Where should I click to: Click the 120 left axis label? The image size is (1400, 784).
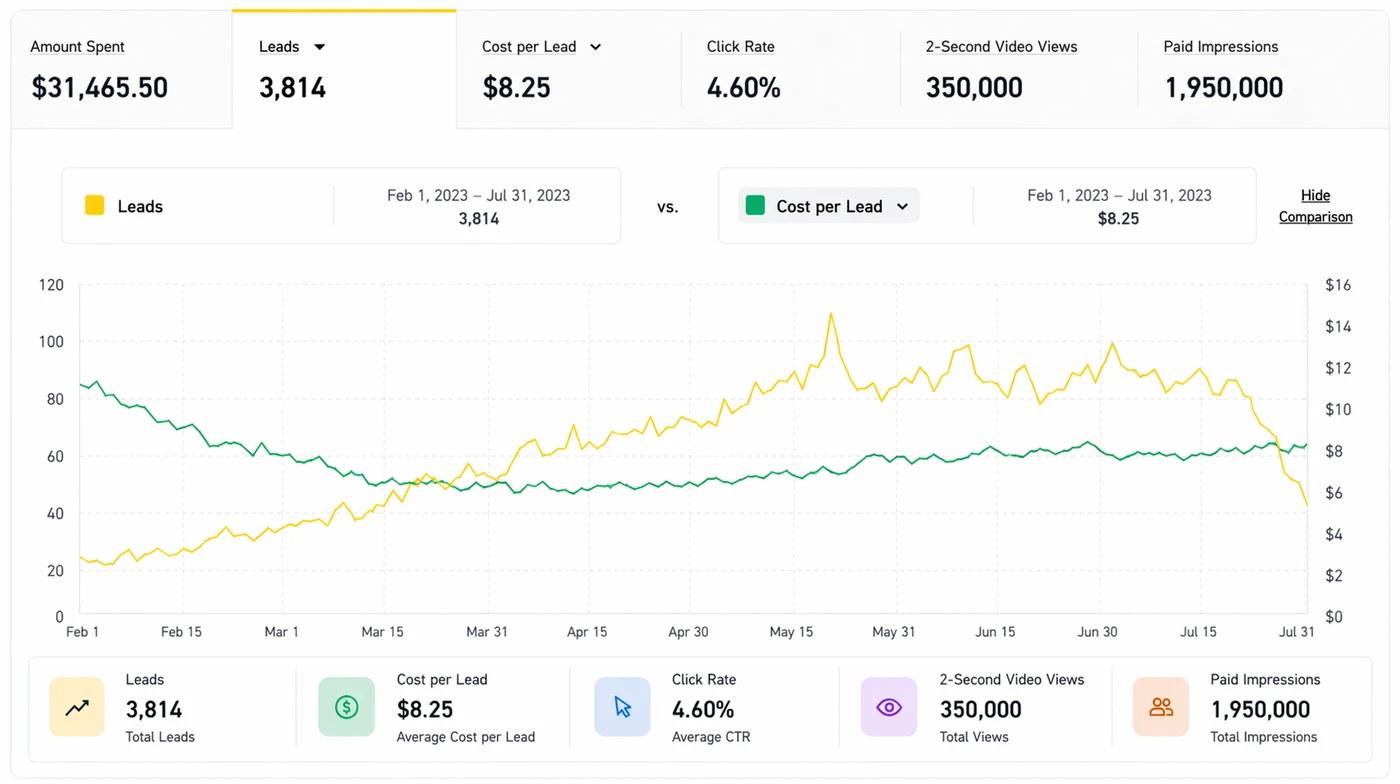click(51, 285)
